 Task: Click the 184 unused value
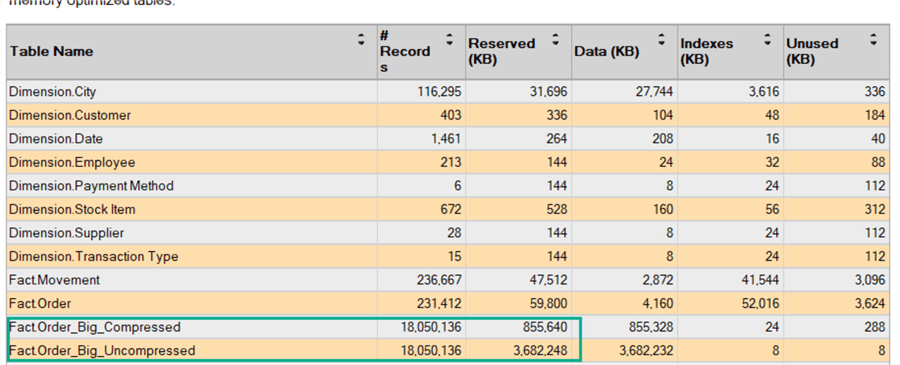875,115
